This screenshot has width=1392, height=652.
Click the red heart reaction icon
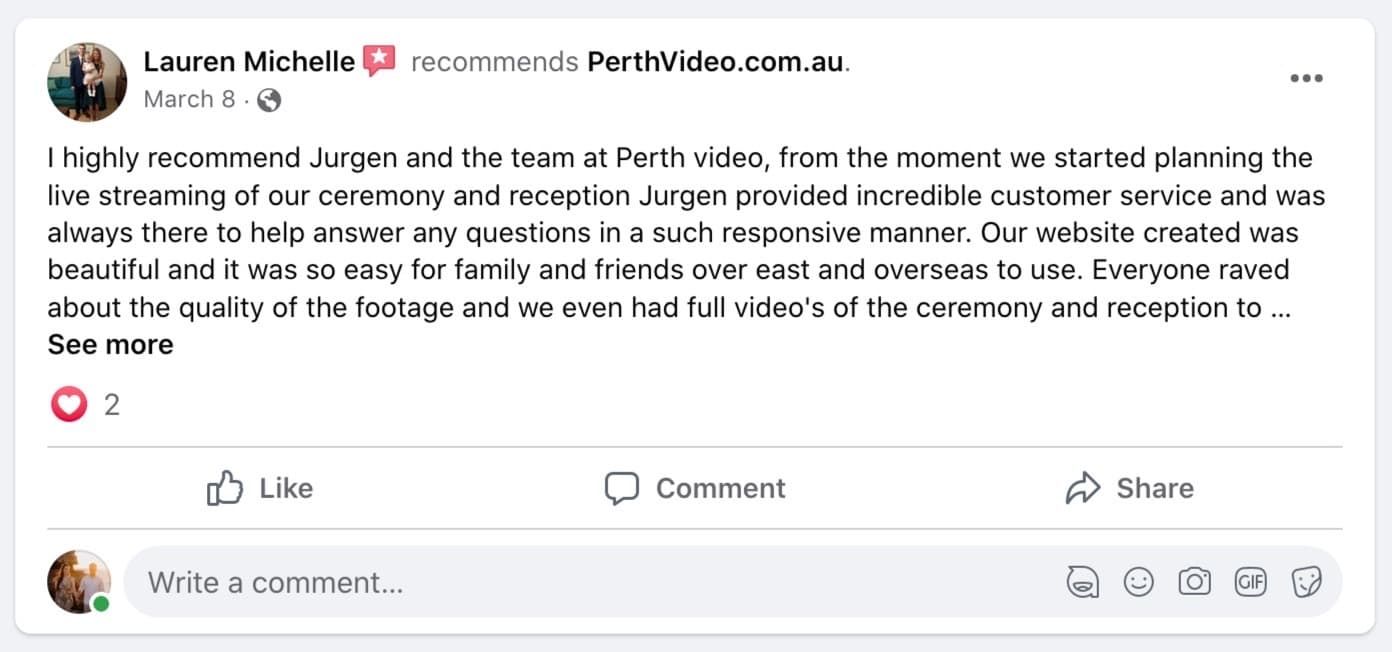(68, 405)
